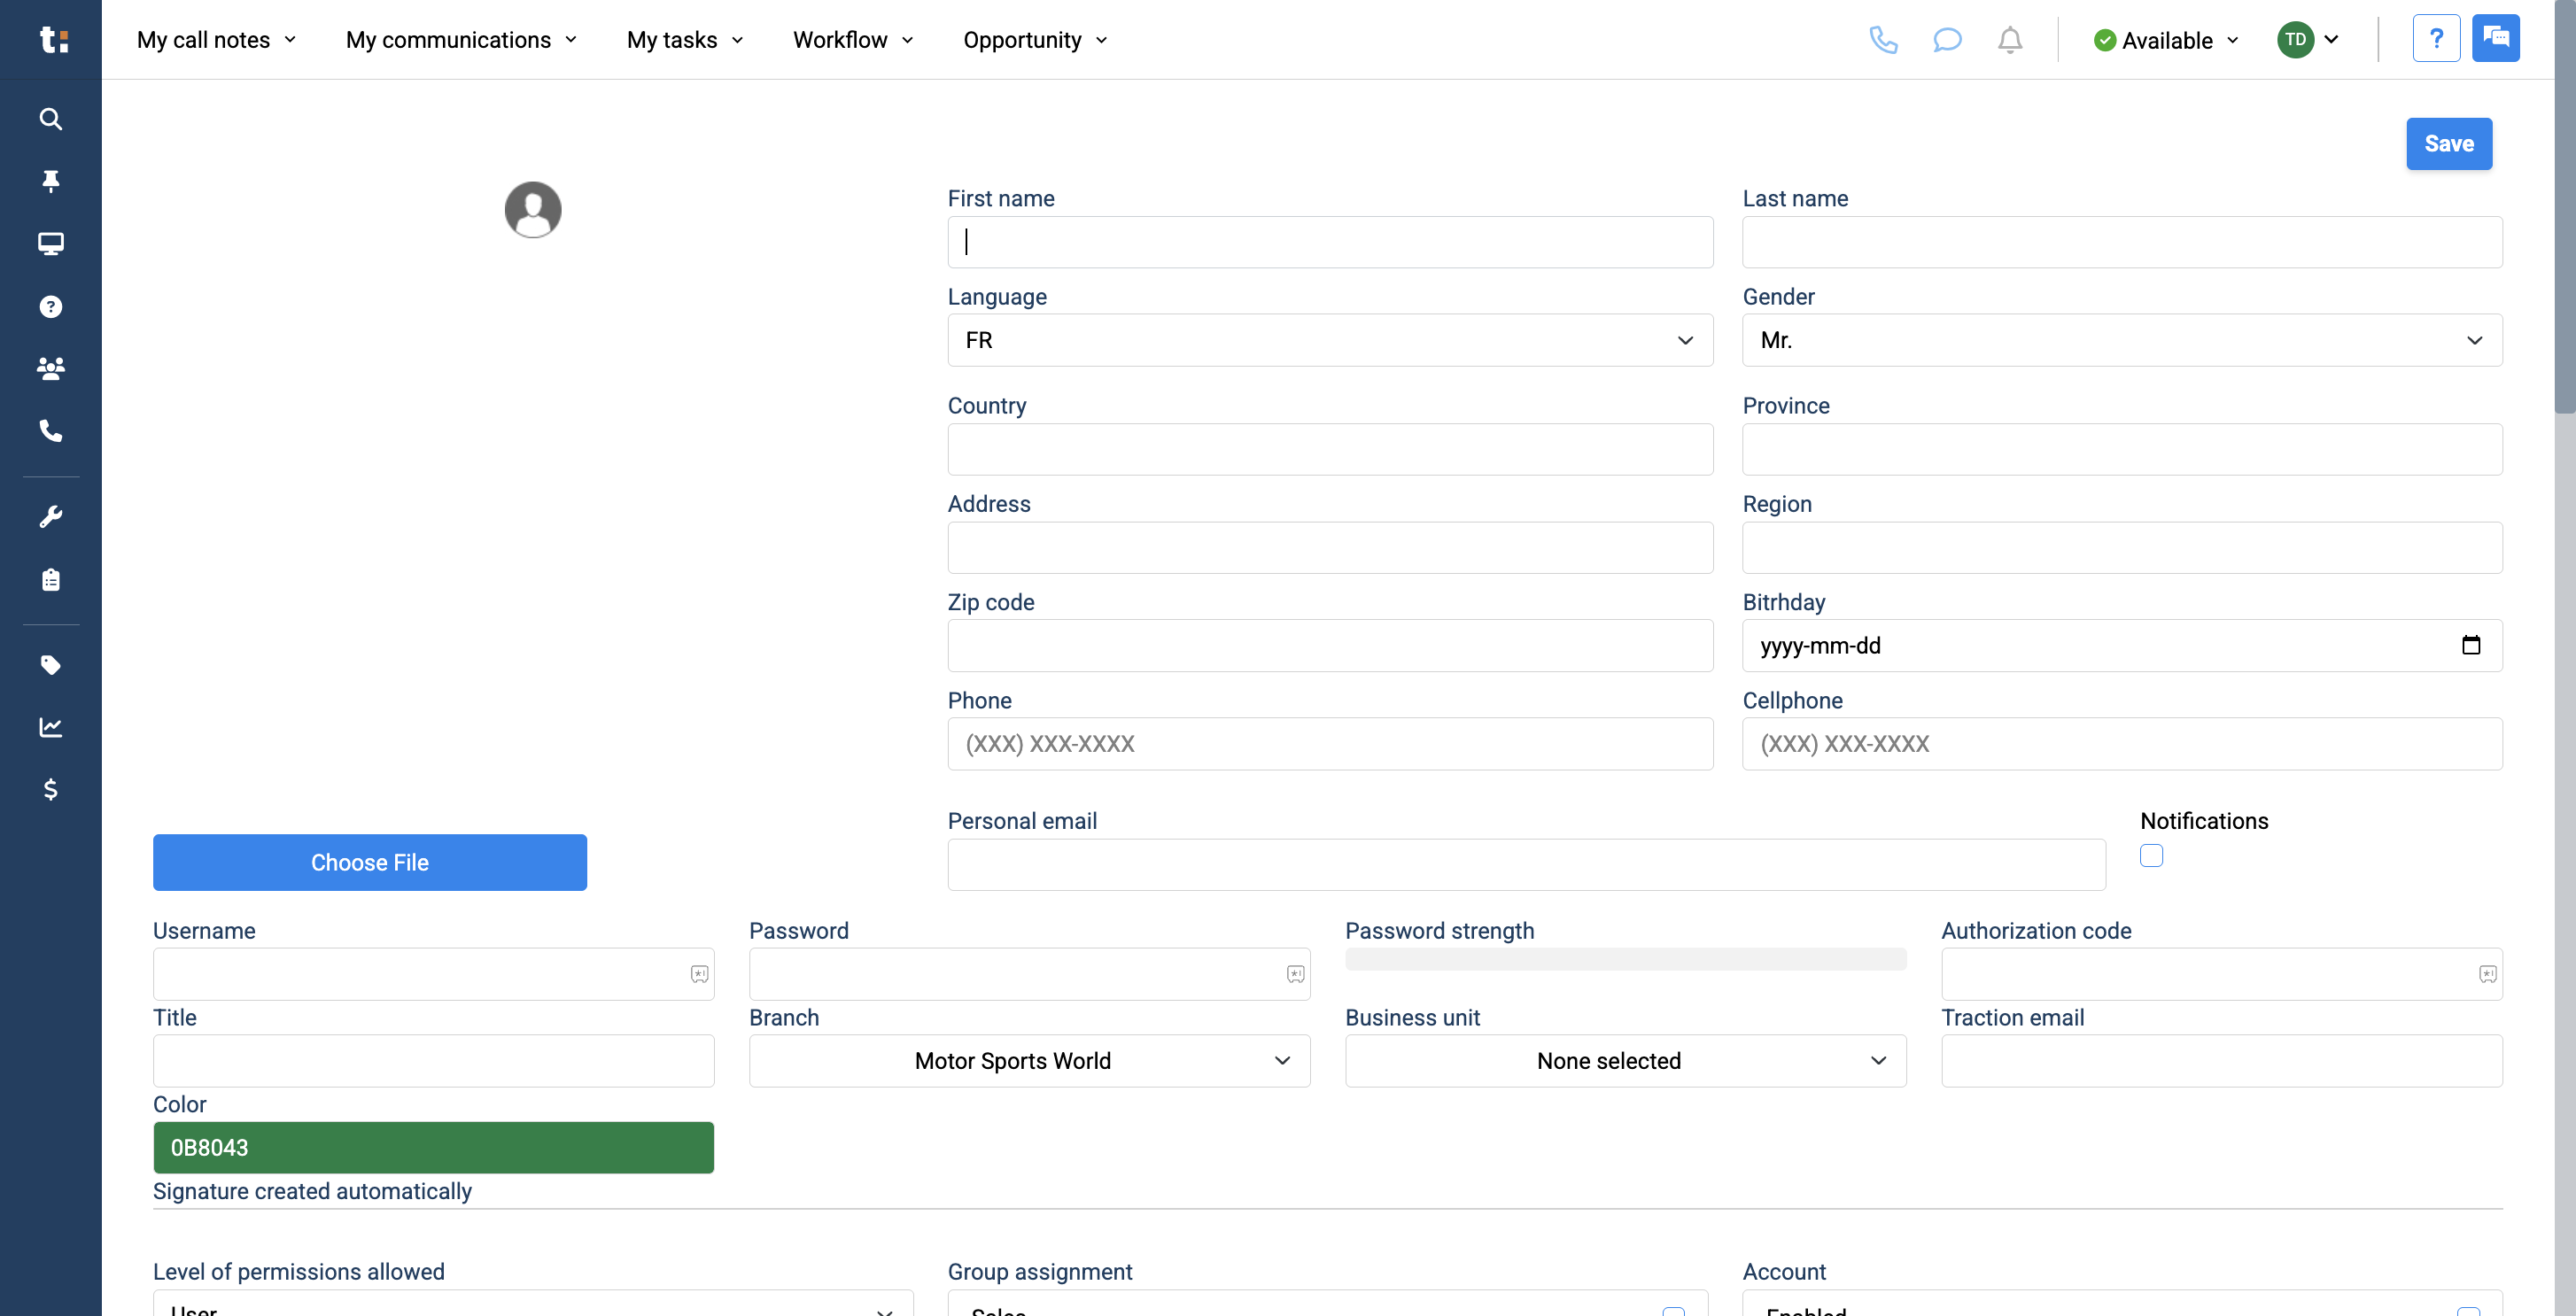Click the tag icon in the sidebar
Viewport: 2576px width, 1316px height.
[x=50, y=665]
